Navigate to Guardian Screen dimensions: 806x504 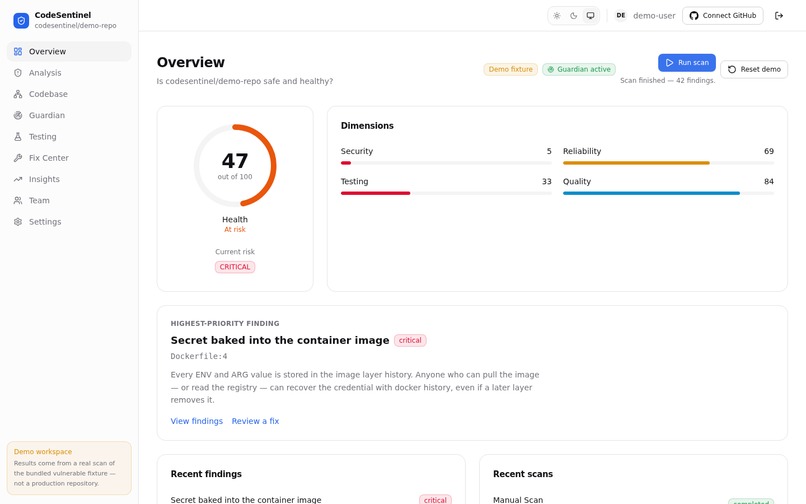coord(69,115)
